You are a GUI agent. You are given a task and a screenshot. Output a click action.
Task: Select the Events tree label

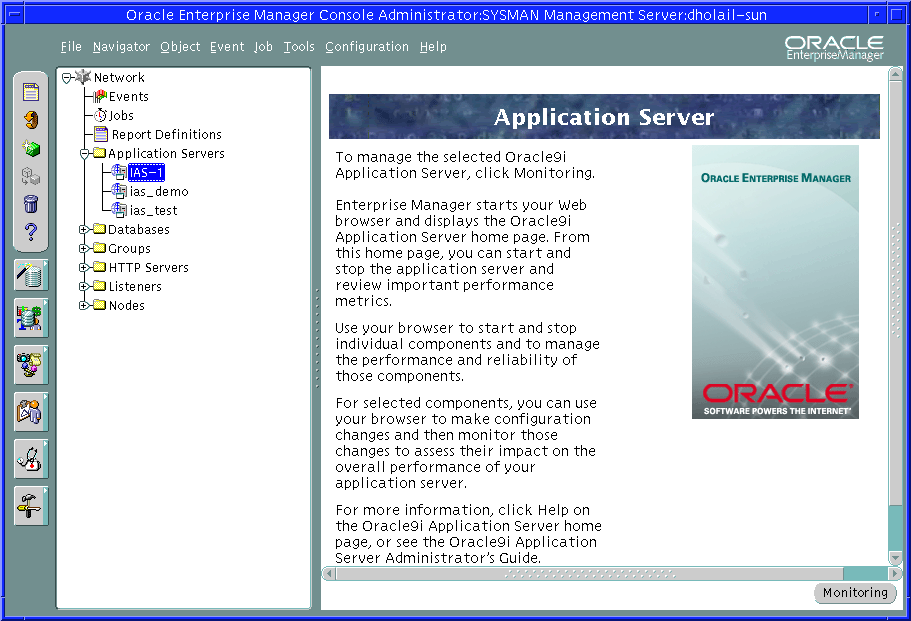click(x=128, y=96)
